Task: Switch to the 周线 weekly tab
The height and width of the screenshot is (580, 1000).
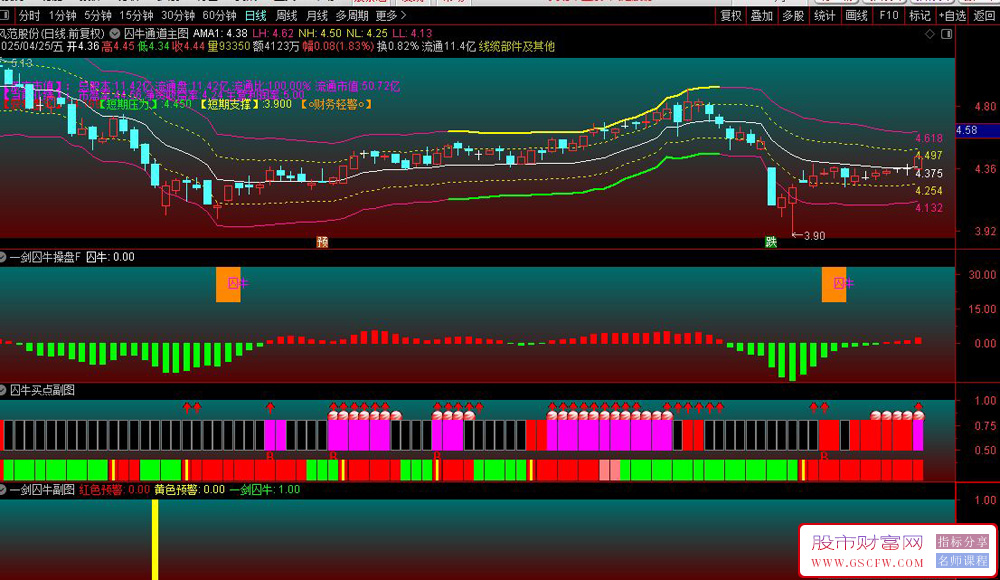Action: [286, 15]
